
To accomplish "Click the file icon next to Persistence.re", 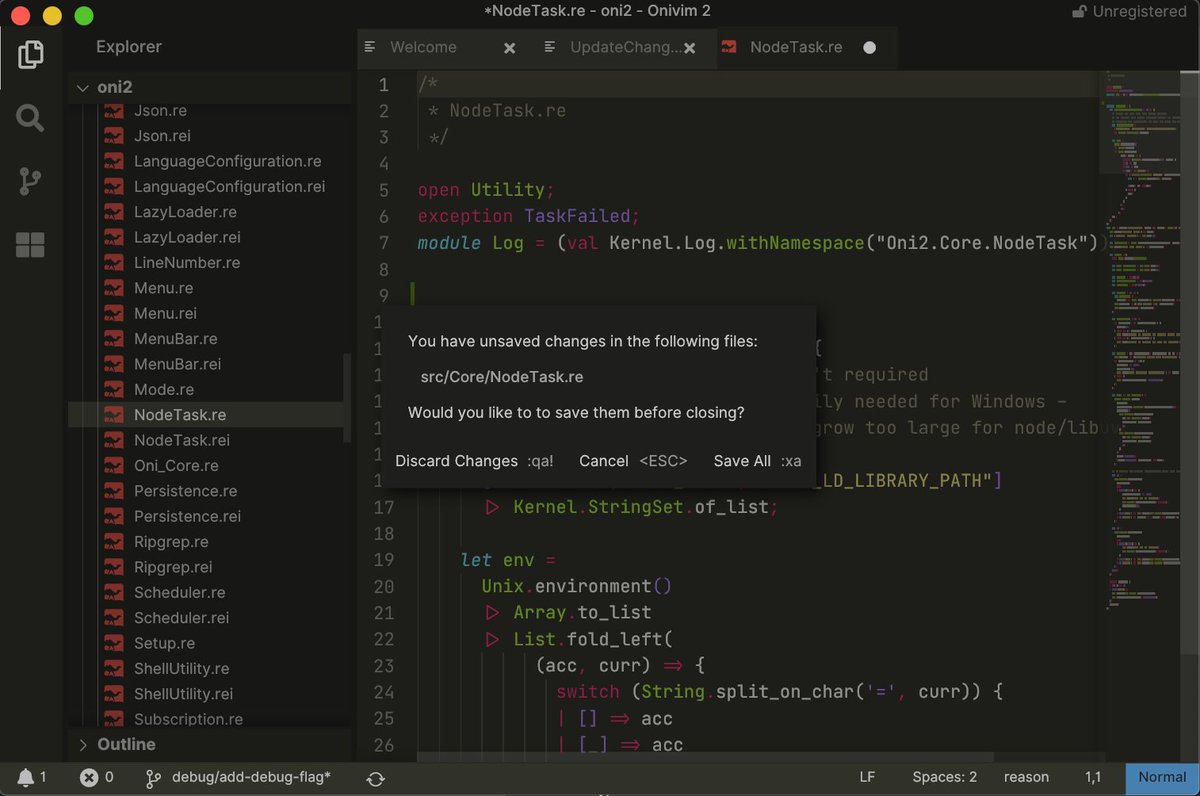I will 115,491.
